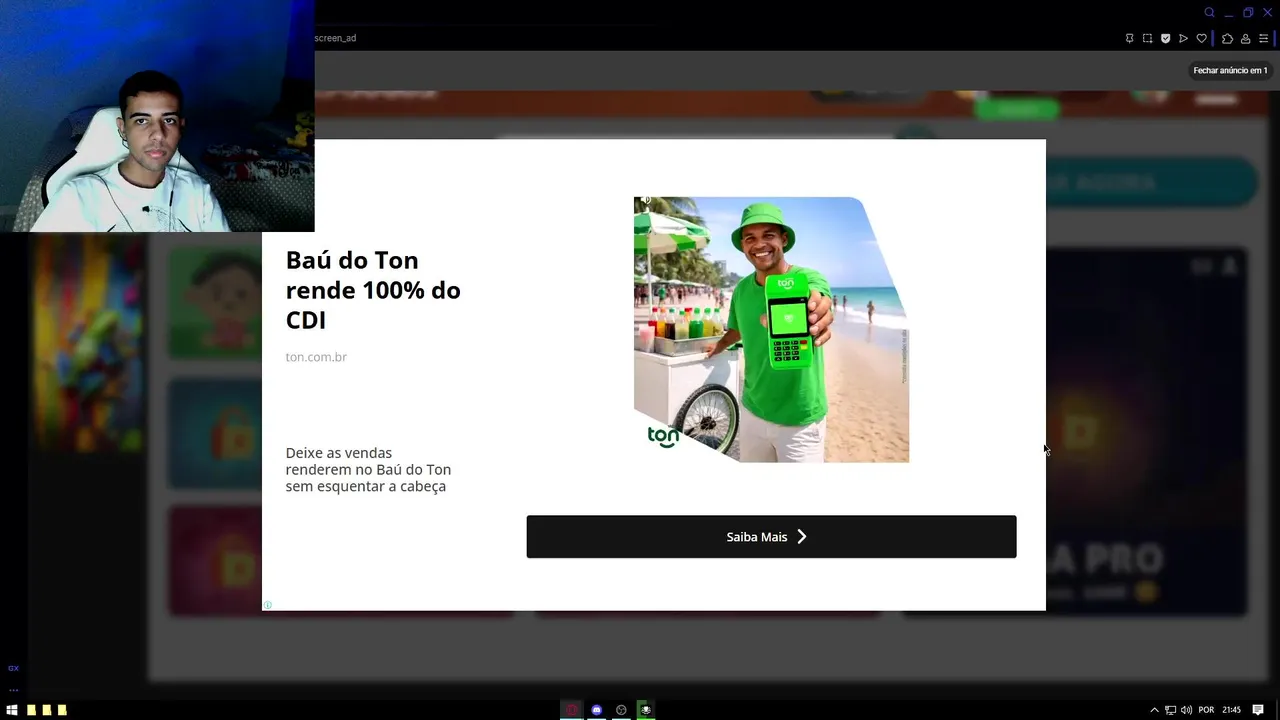This screenshot has width=1280, height=720.
Task: Click the first yellow pinned taskbar folder
Action: click(x=31, y=710)
